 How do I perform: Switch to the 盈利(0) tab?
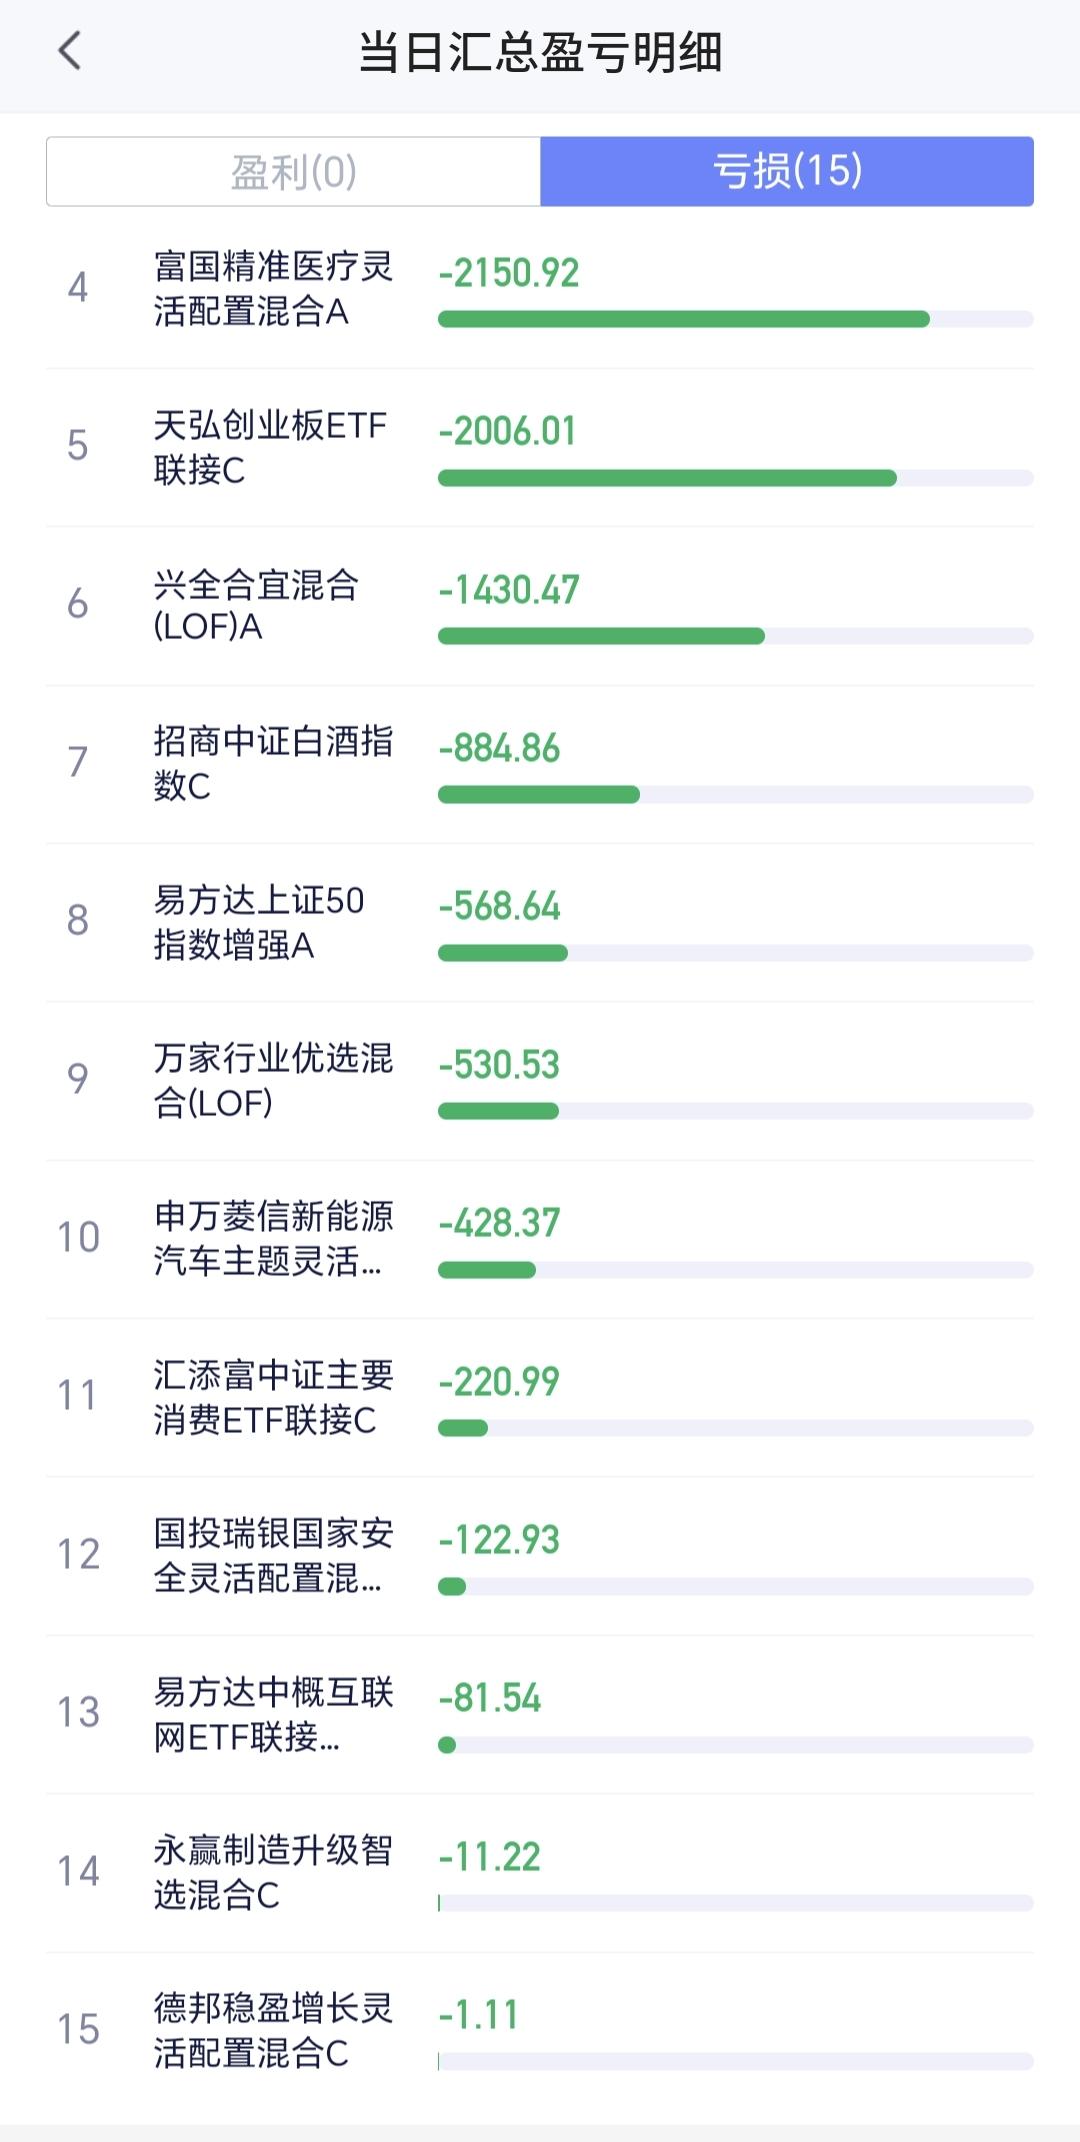(293, 172)
